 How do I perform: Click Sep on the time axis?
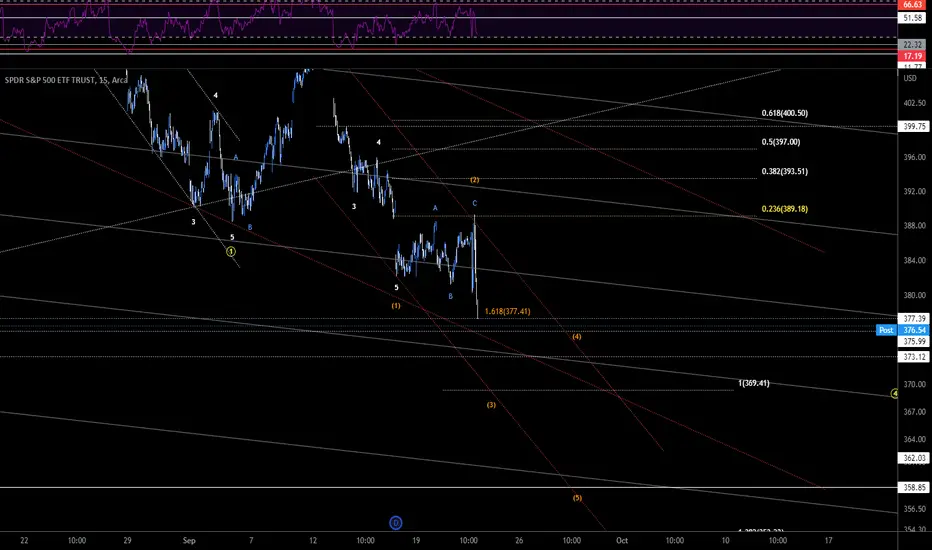[189, 540]
